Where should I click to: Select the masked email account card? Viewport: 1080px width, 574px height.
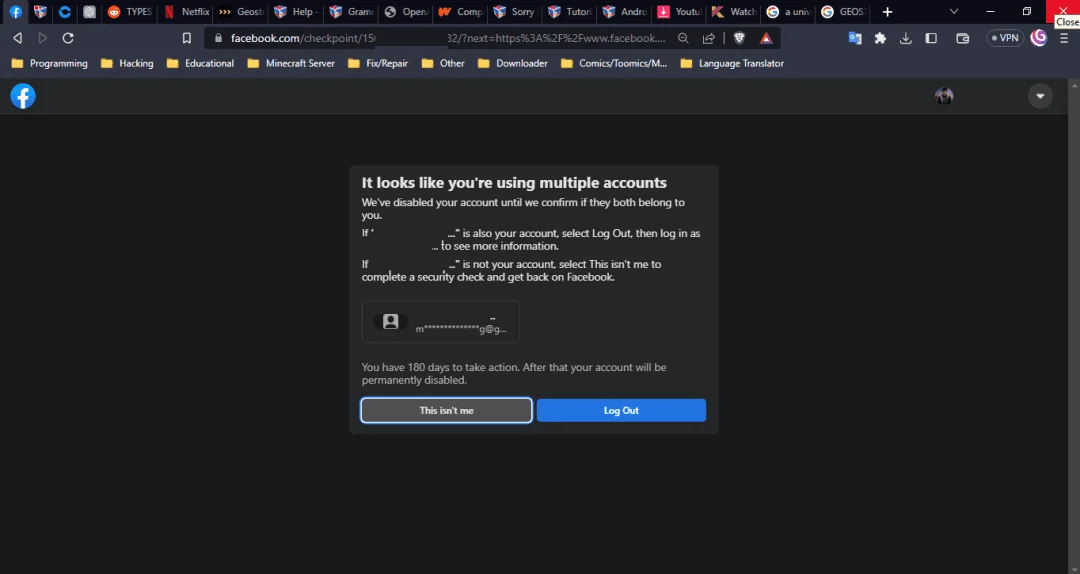441,322
